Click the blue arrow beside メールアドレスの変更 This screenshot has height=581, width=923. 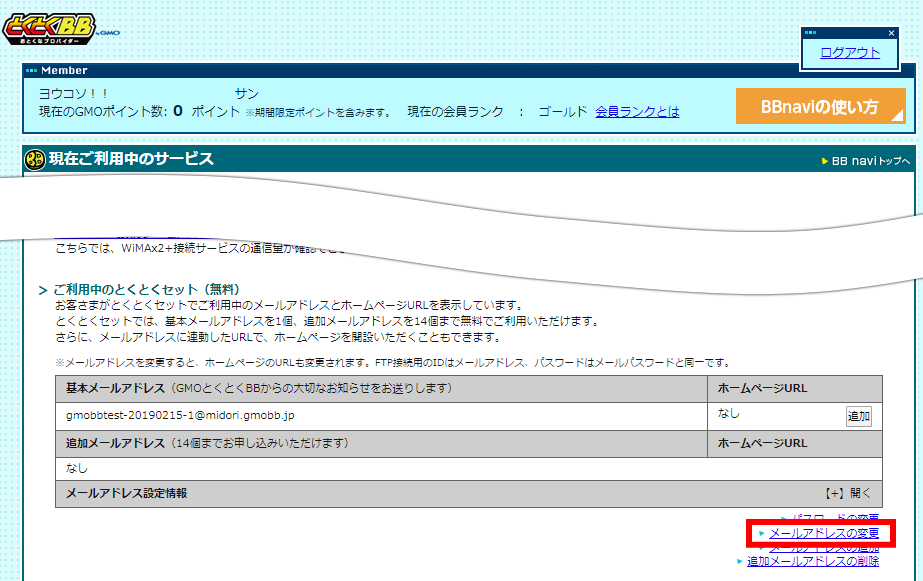[762, 532]
